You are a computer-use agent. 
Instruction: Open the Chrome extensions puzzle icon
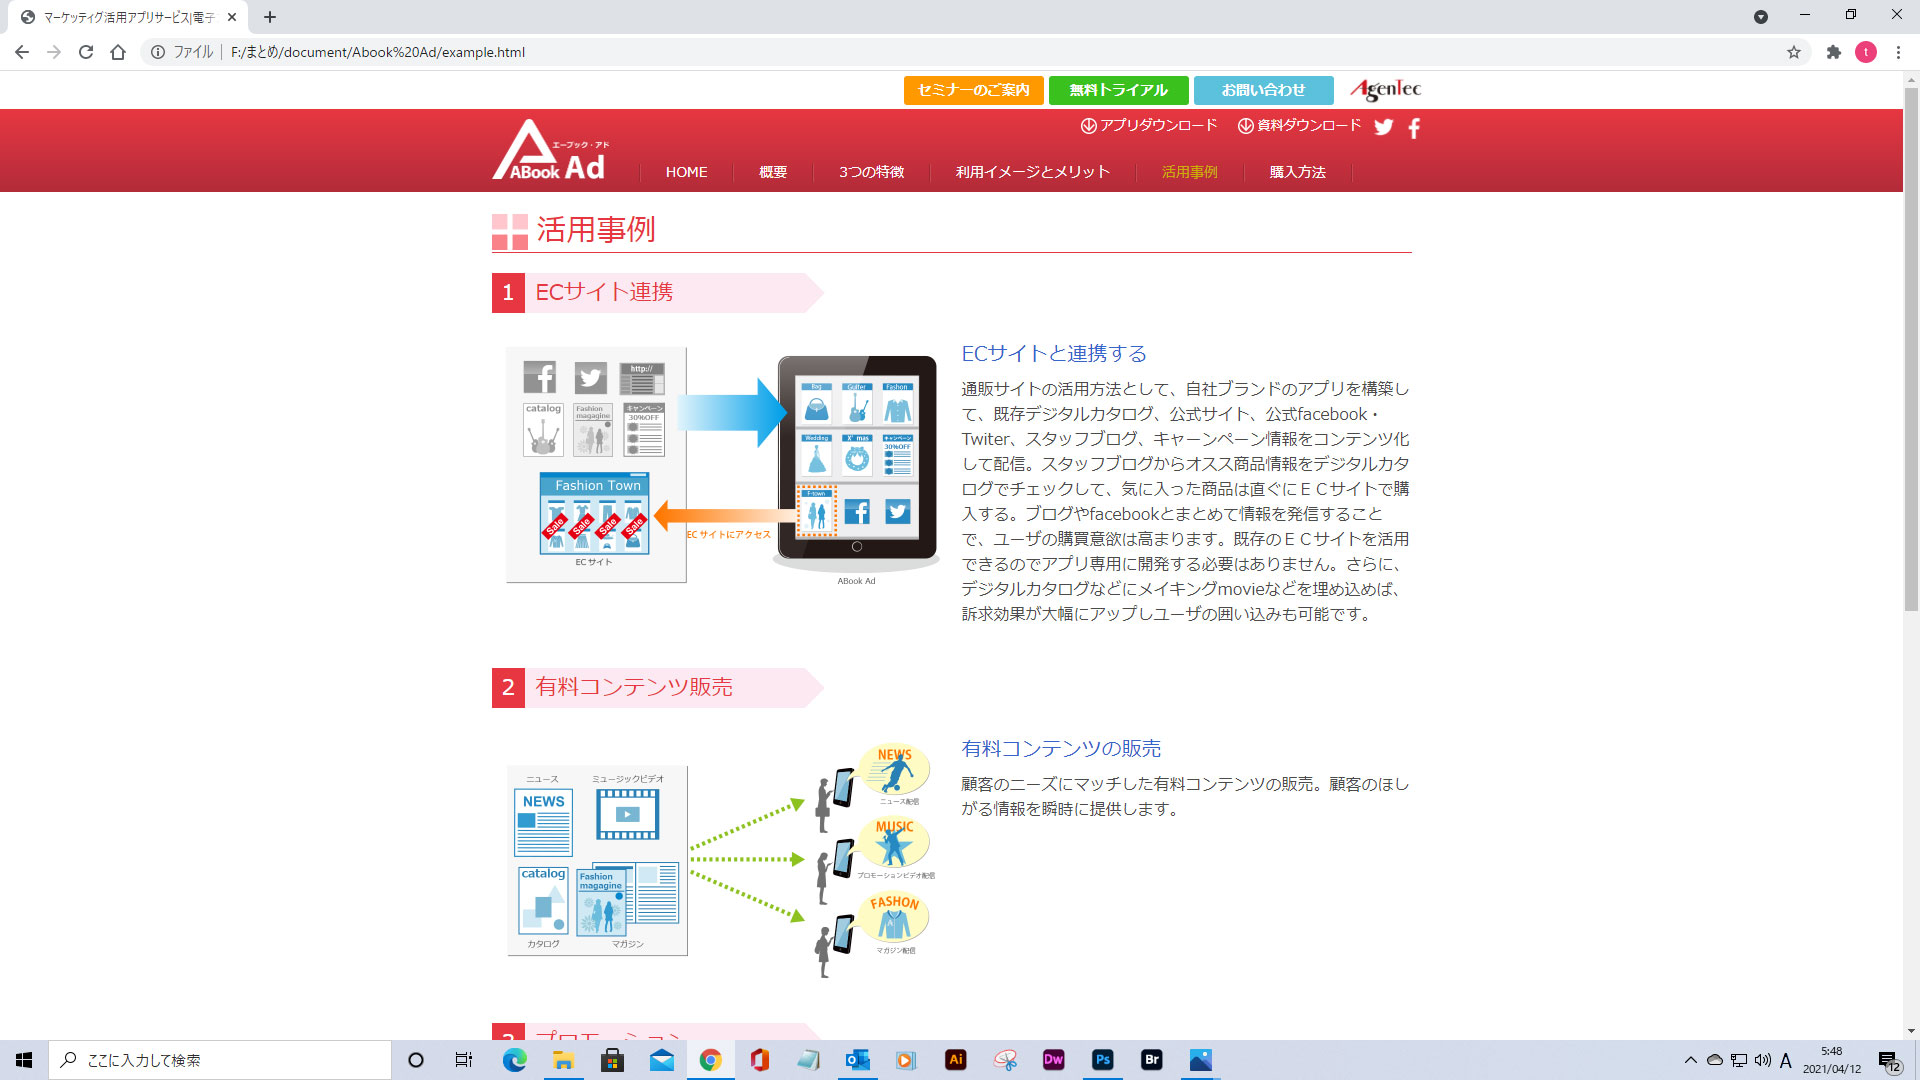point(1833,52)
